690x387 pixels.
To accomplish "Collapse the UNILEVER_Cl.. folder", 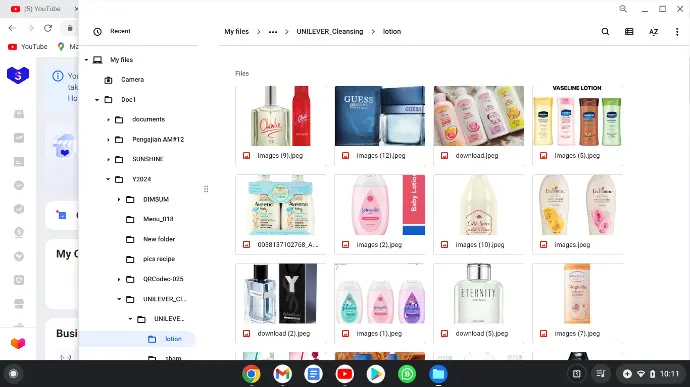I will pyautogui.click(x=119, y=299).
